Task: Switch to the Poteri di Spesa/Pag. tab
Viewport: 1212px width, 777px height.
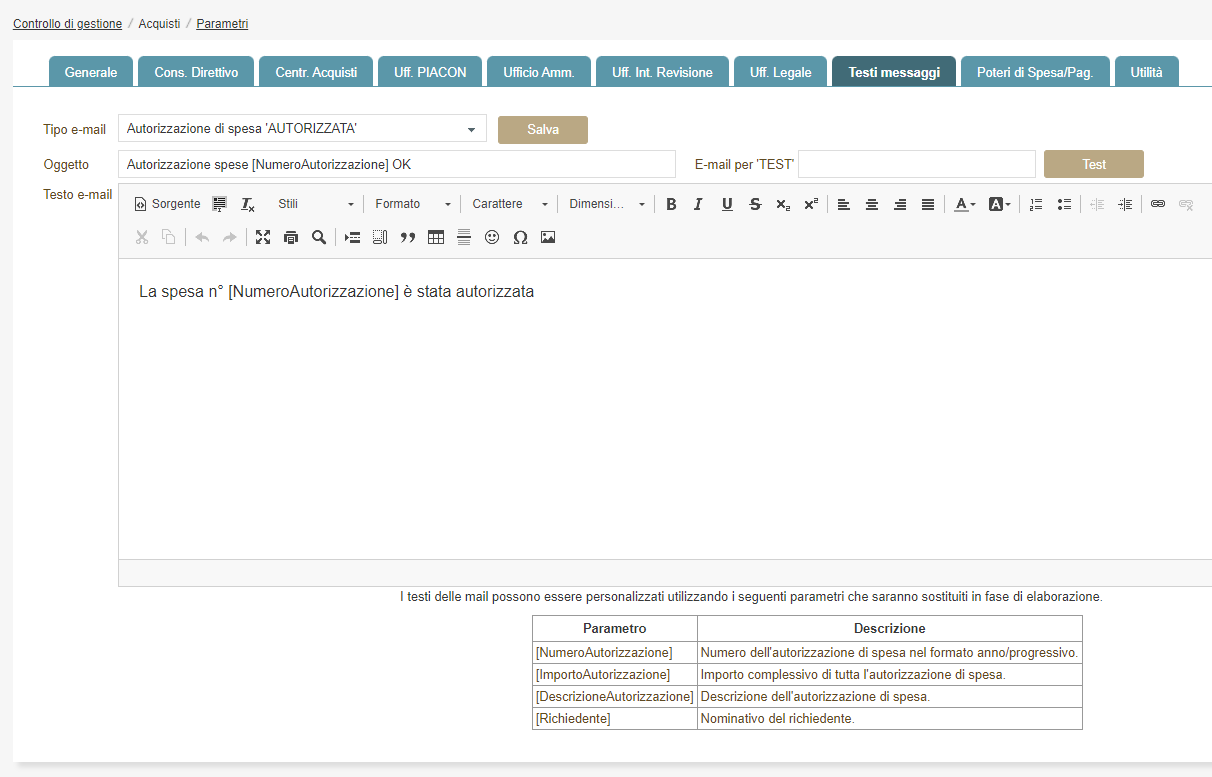Action: pyautogui.click(x=1035, y=72)
